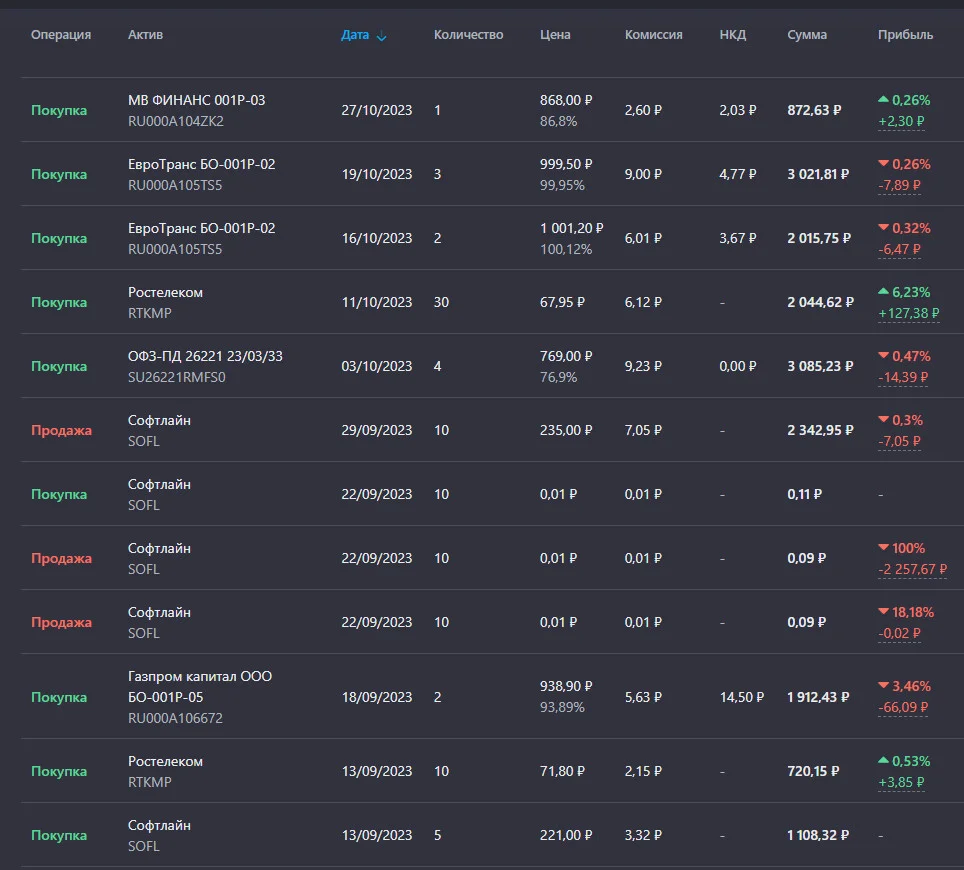Click the sum 2 044,62 ₽ in the Ростелеком row
This screenshot has width=964, height=870.
click(820, 302)
